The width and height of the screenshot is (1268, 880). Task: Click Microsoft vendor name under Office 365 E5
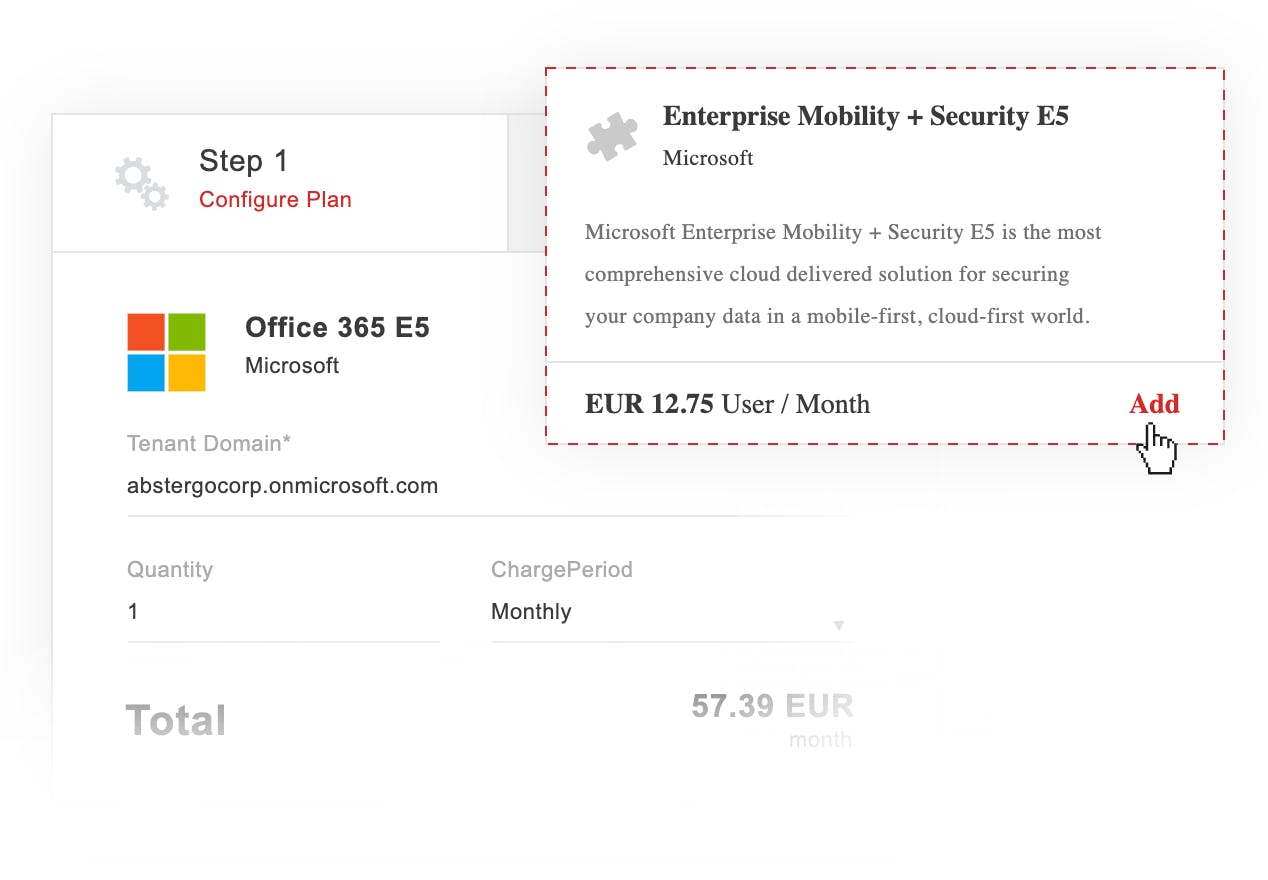(x=292, y=366)
